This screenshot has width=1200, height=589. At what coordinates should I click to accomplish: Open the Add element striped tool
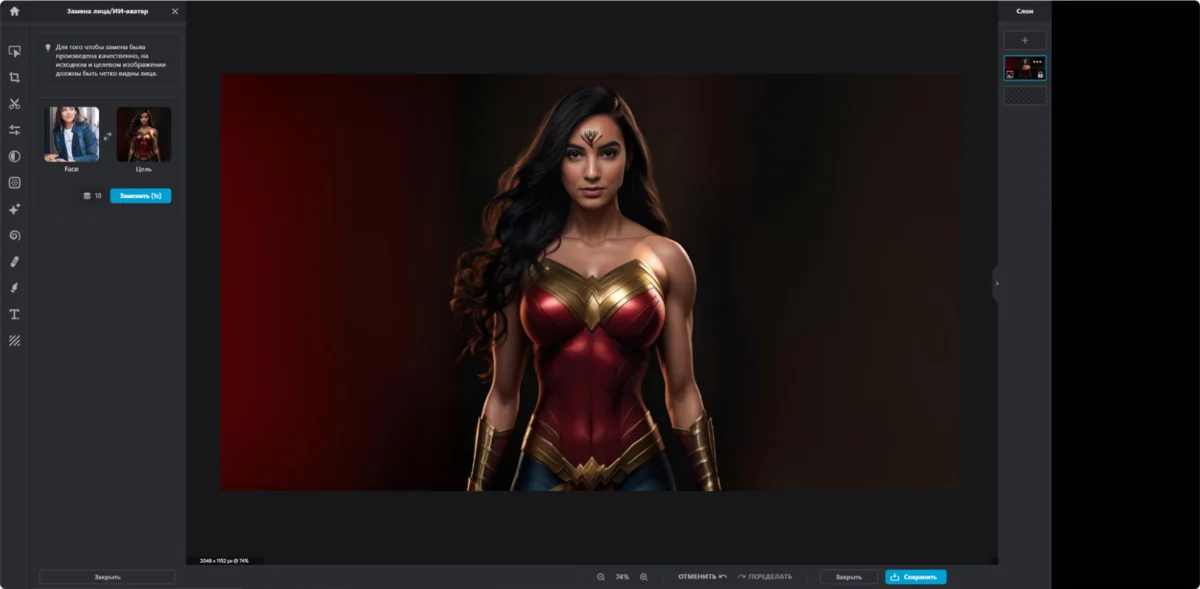[14, 340]
